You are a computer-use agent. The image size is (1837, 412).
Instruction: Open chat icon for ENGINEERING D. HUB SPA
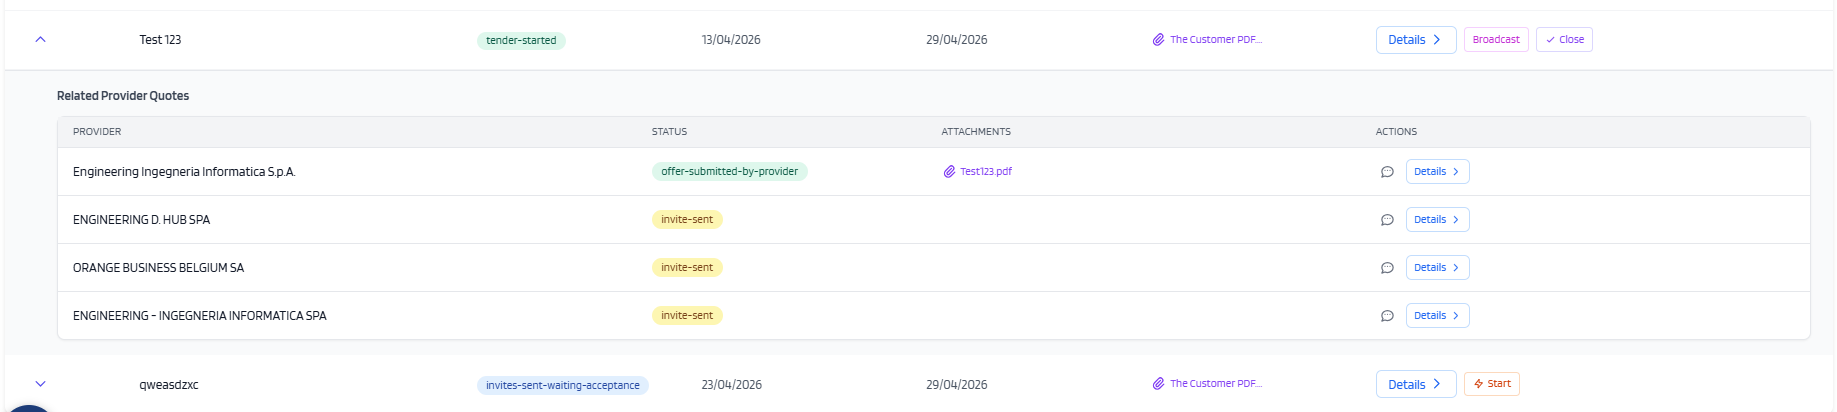pos(1387,220)
